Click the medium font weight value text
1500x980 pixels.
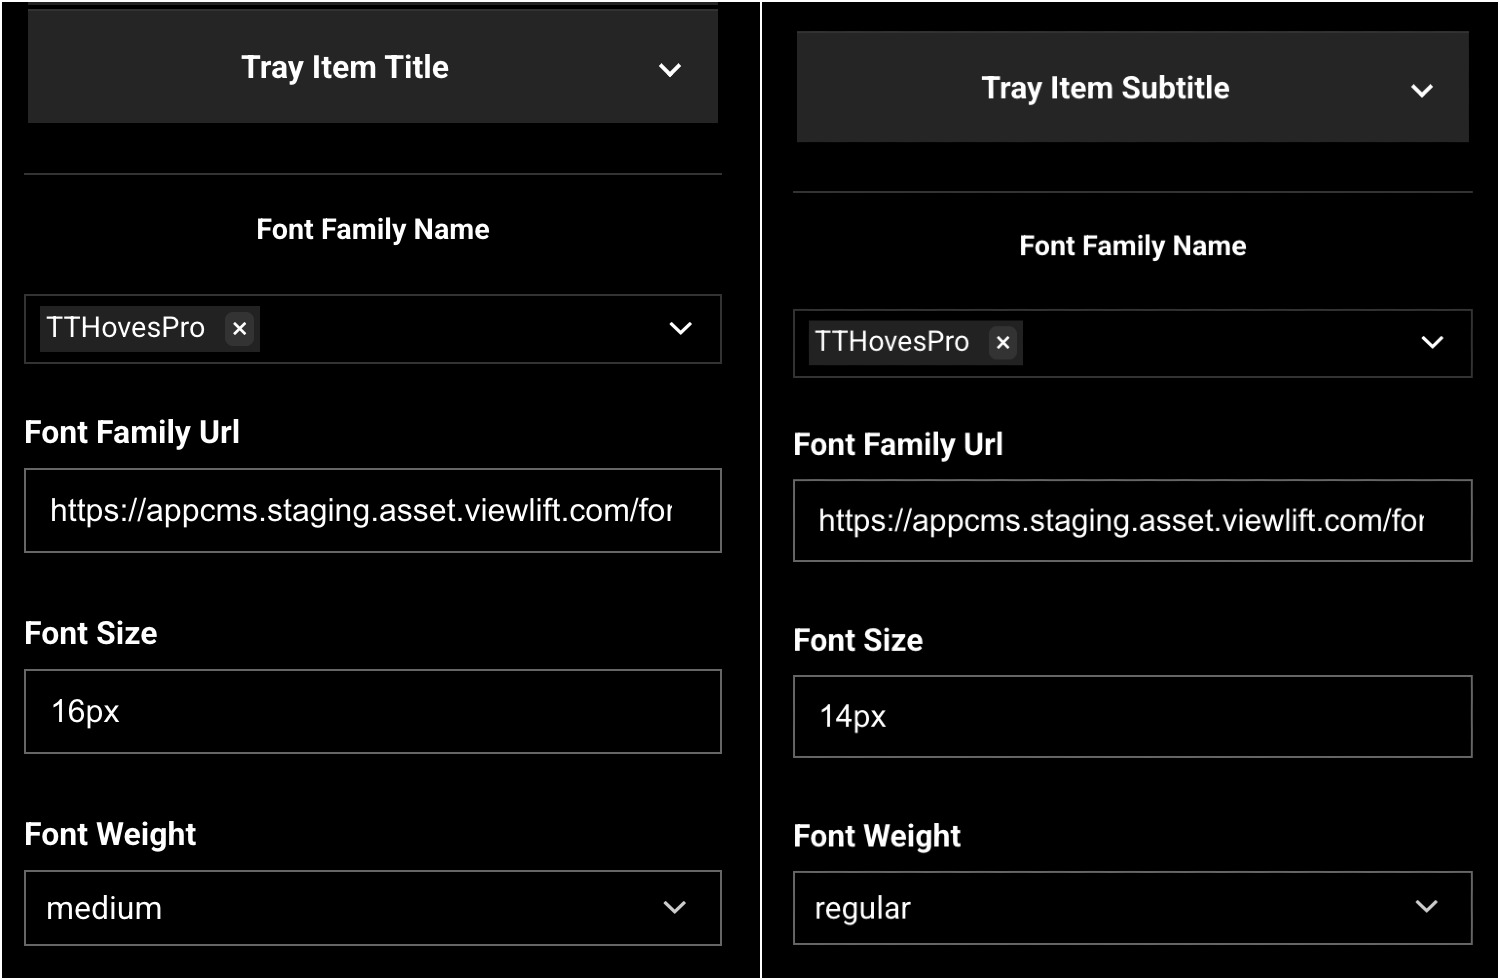(x=104, y=908)
